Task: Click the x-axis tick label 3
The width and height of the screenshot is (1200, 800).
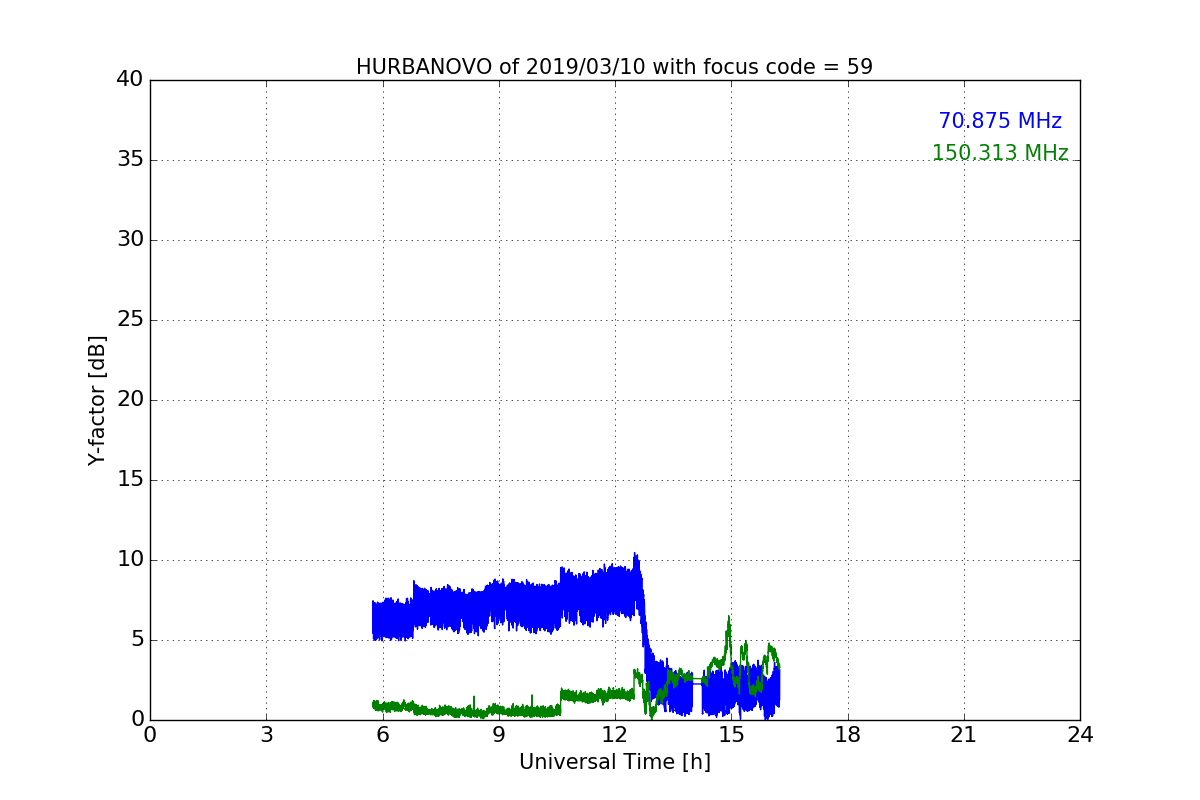Action: (266, 735)
